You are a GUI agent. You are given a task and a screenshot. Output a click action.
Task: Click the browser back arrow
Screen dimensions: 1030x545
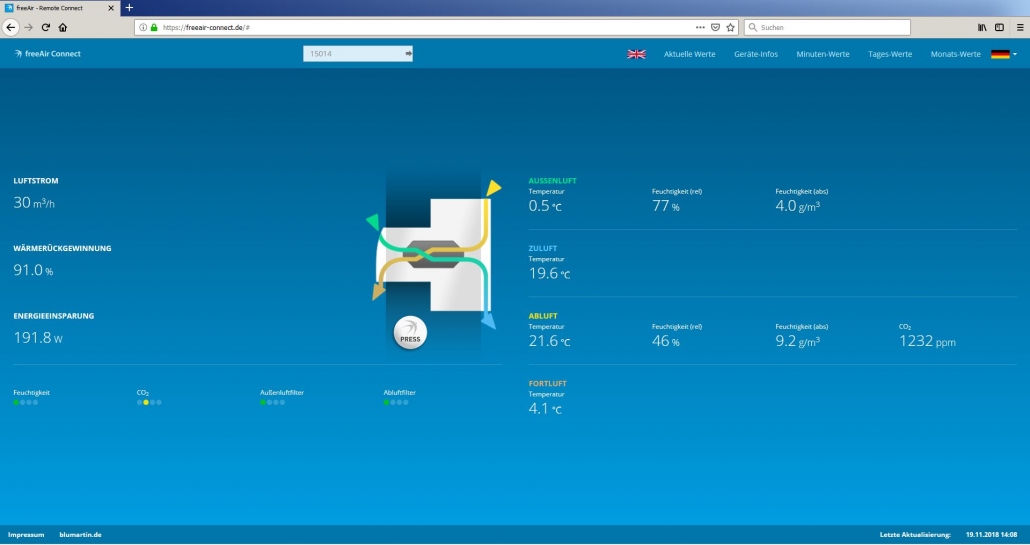pos(11,28)
